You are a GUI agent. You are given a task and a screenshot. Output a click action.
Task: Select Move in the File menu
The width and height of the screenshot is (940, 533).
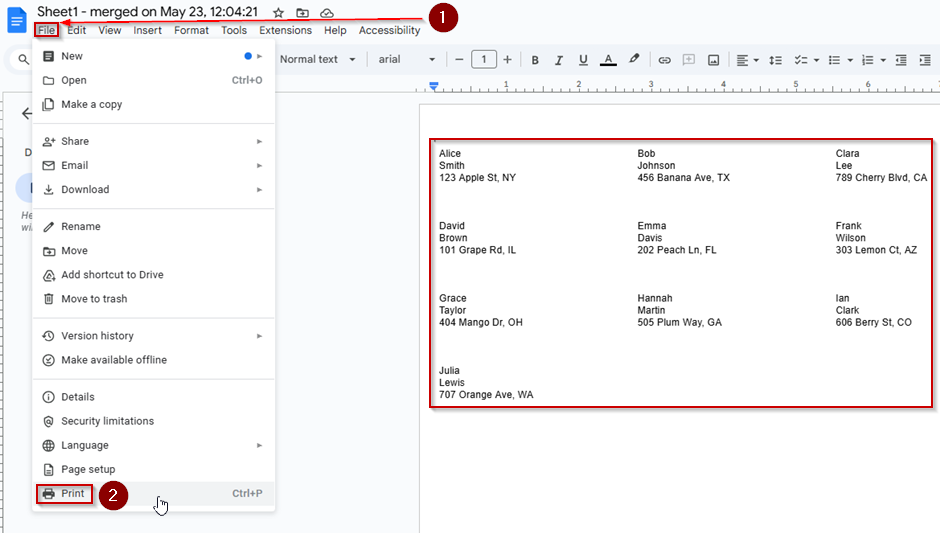click(x=153, y=250)
